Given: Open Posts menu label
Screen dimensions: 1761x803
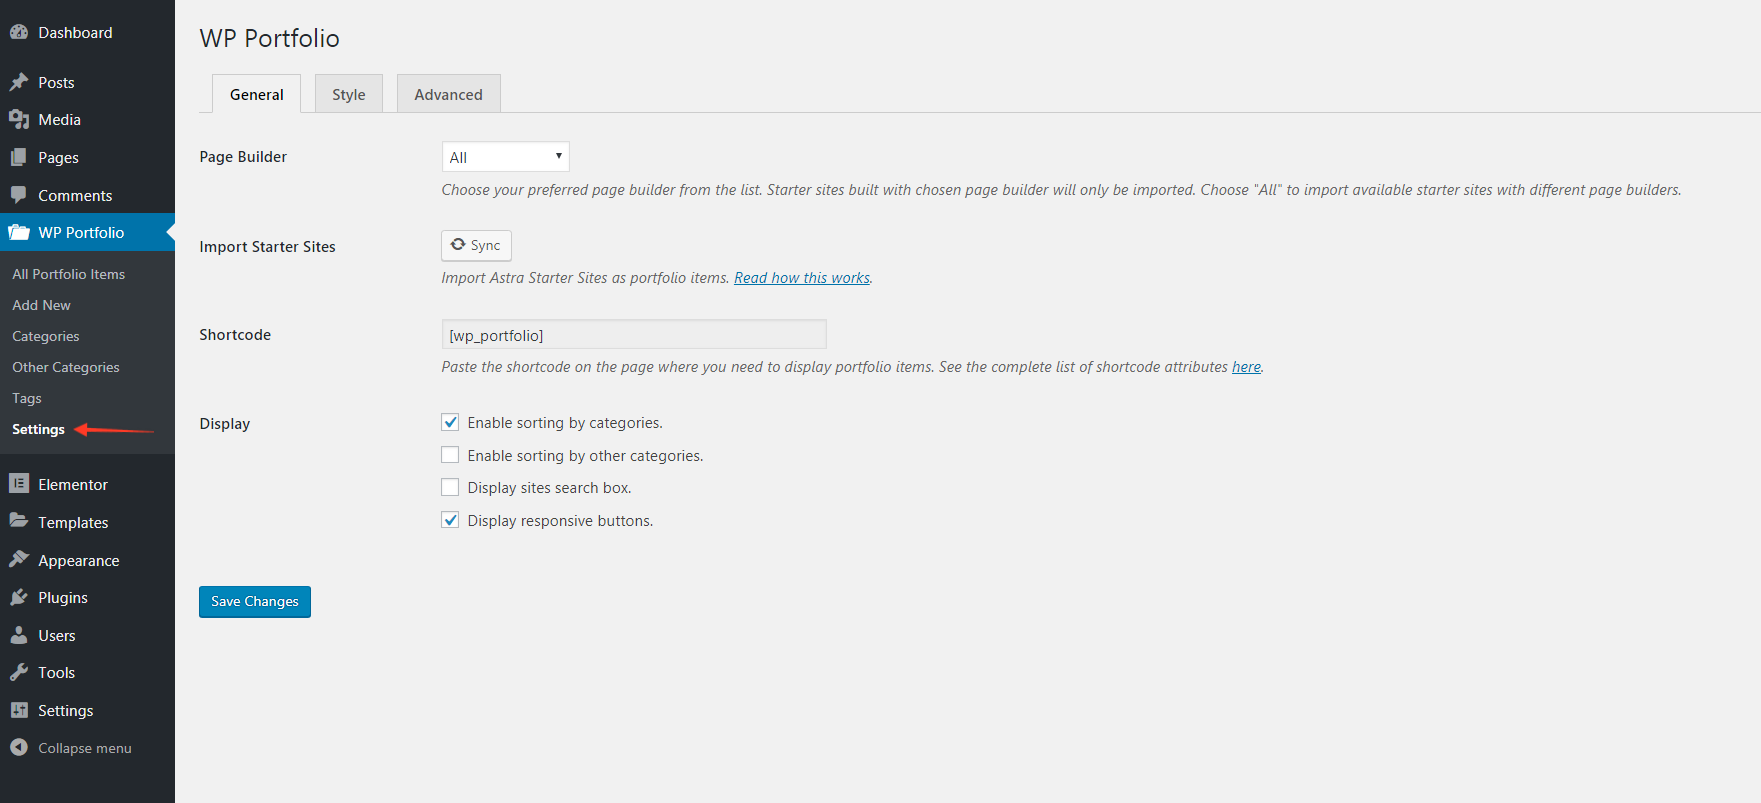Looking at the screenshot, I should point(56,83).
